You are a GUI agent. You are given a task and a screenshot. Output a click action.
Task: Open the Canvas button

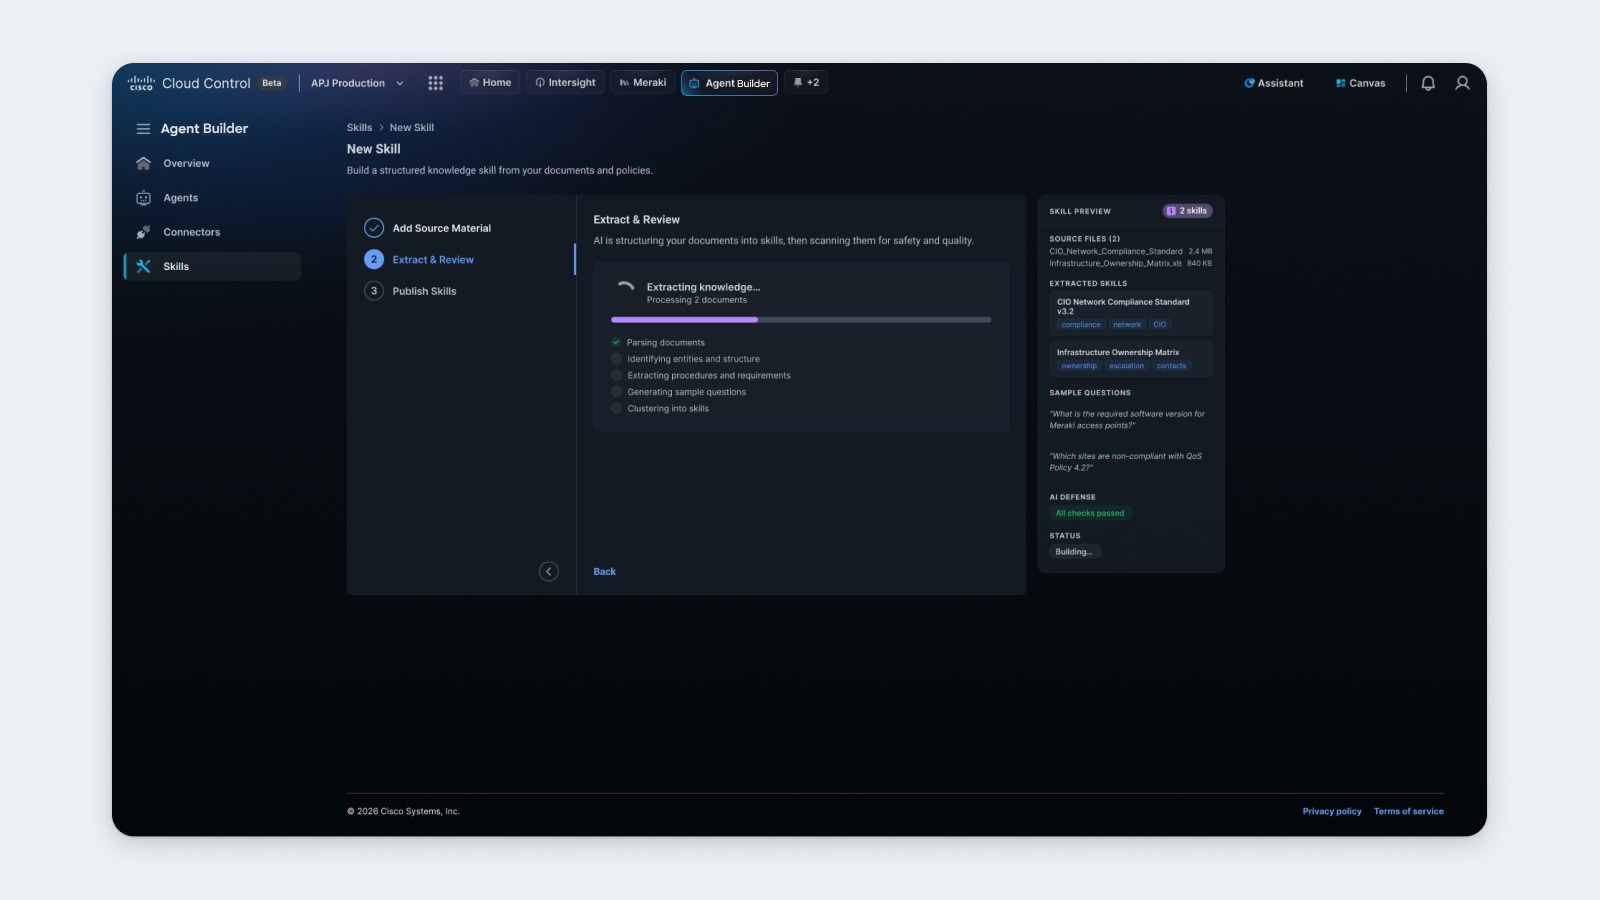point(1361,83)
